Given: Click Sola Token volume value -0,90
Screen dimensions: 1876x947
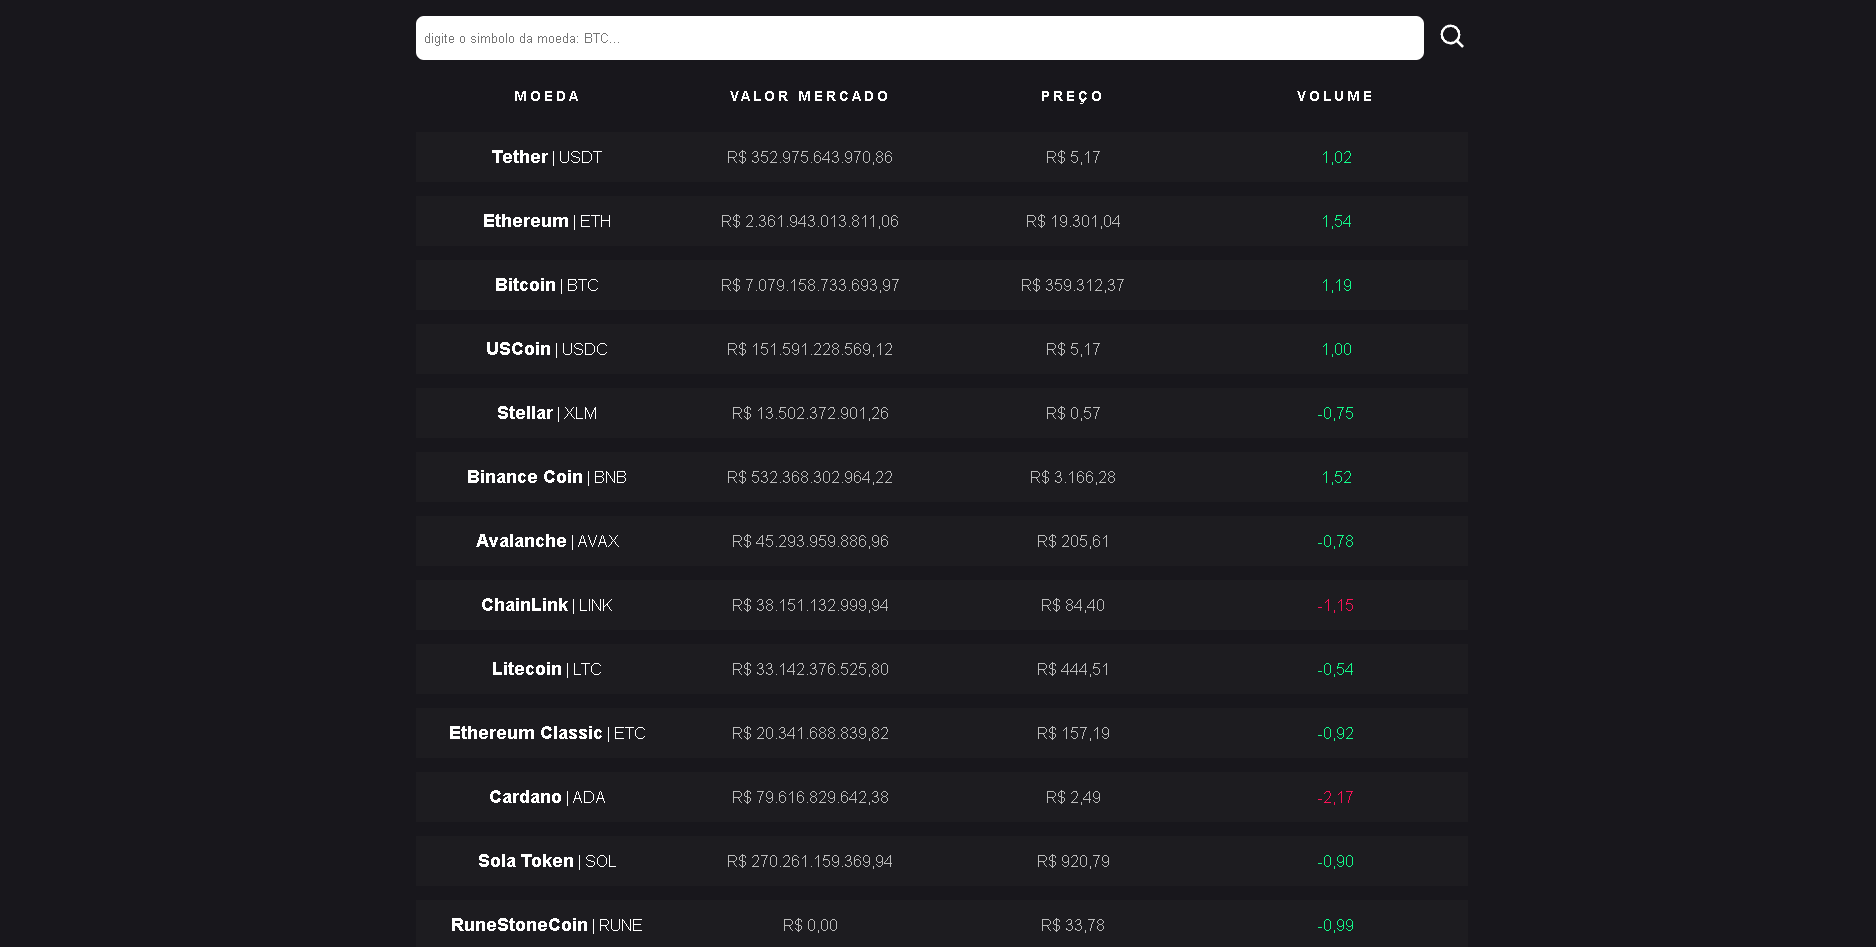Looking at the screenshot, I should click(1336, 861).
